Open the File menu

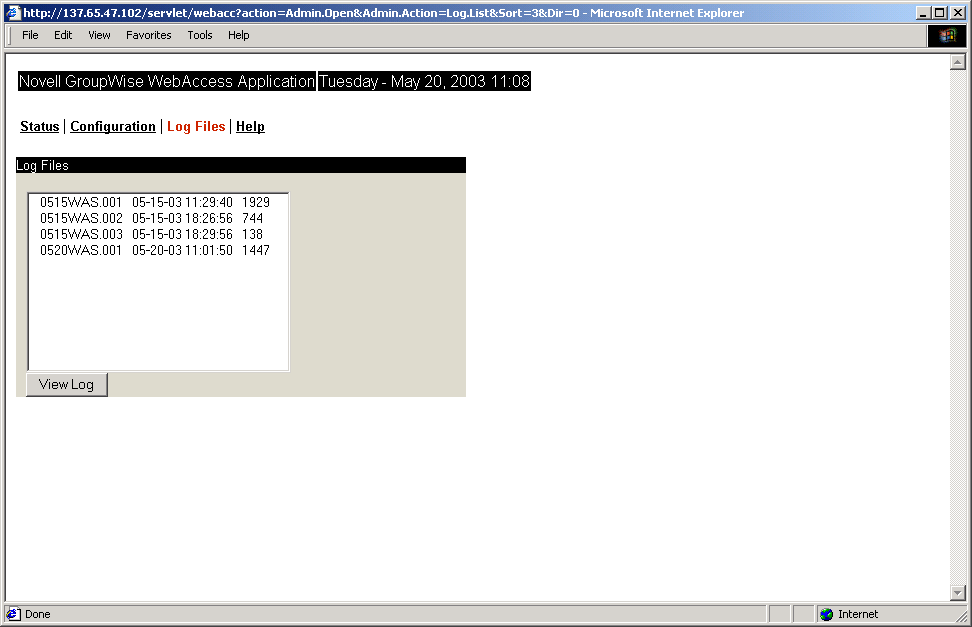(x=30, y=35)
